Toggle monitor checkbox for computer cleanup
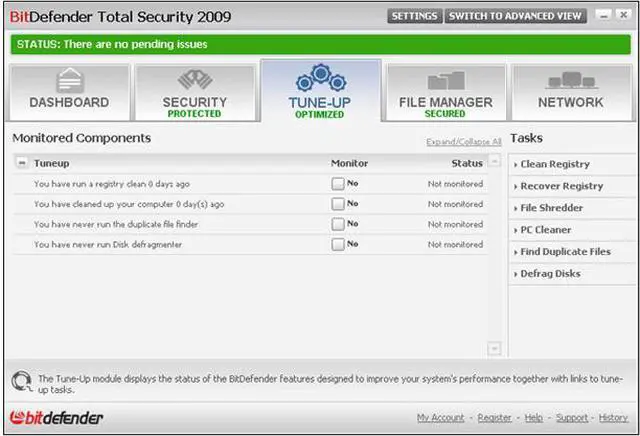The image size is (640, 436). (338, 204)
